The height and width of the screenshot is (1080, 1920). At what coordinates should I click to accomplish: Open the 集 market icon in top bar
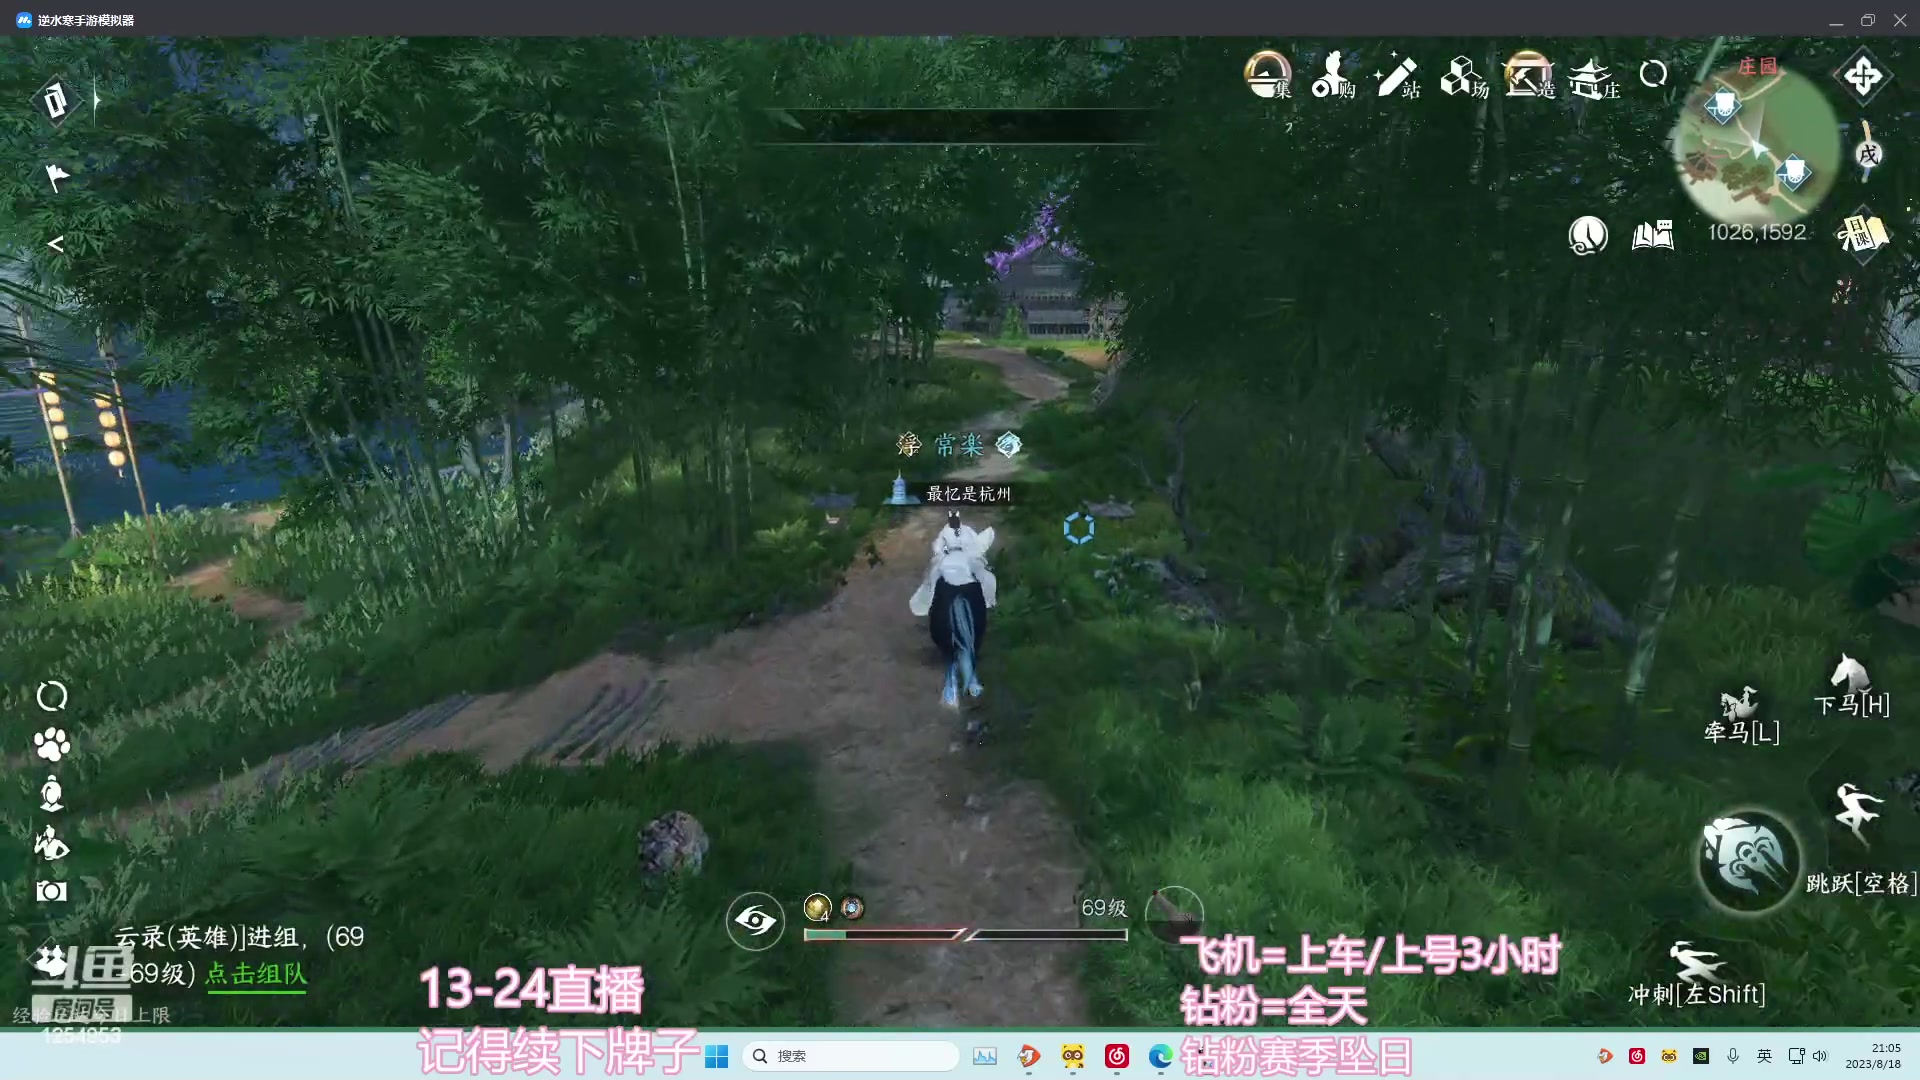[1268, 75]
